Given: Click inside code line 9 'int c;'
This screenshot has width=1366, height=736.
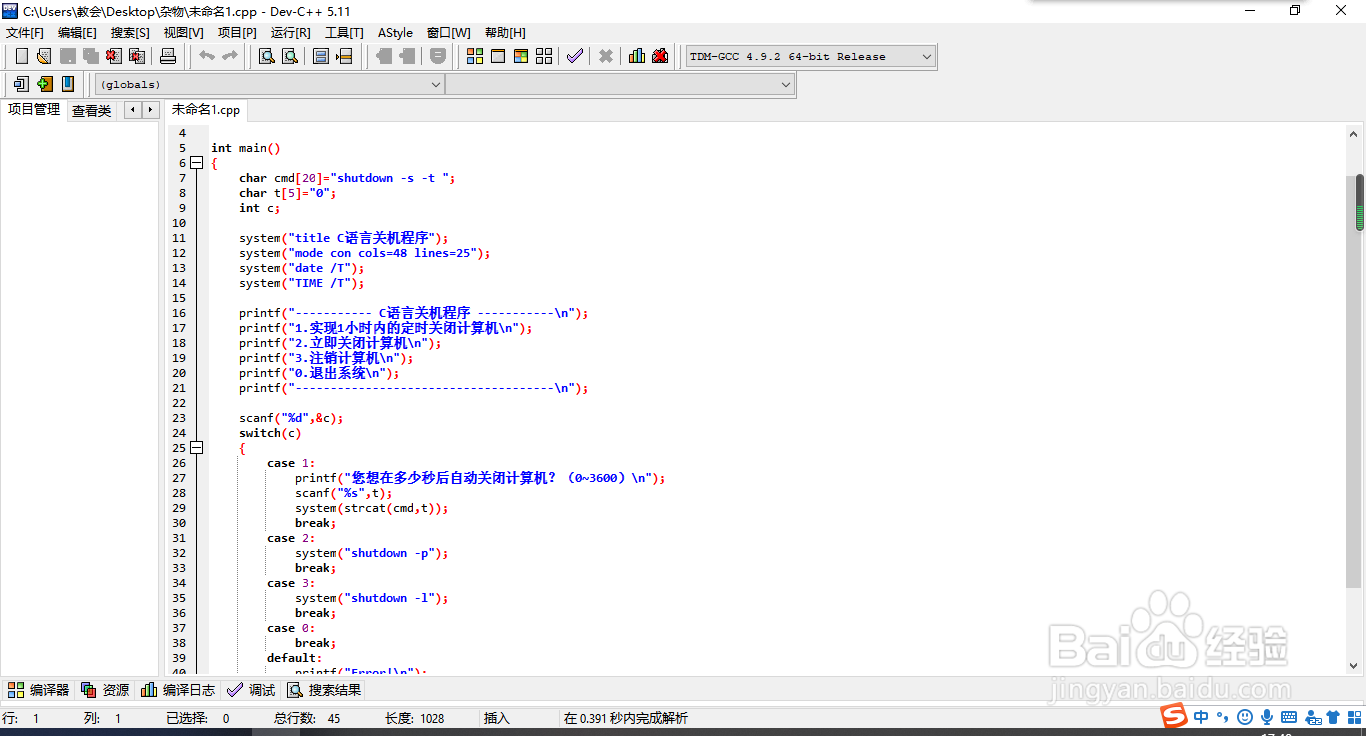Looking at the screenshot, I should (x=260, y=208).
